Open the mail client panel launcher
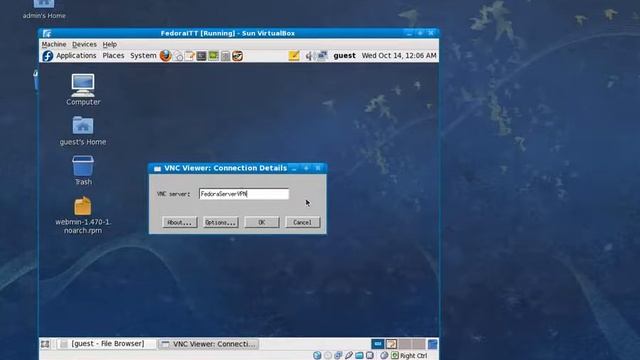640x360 pixels. (x=178, y=56)
